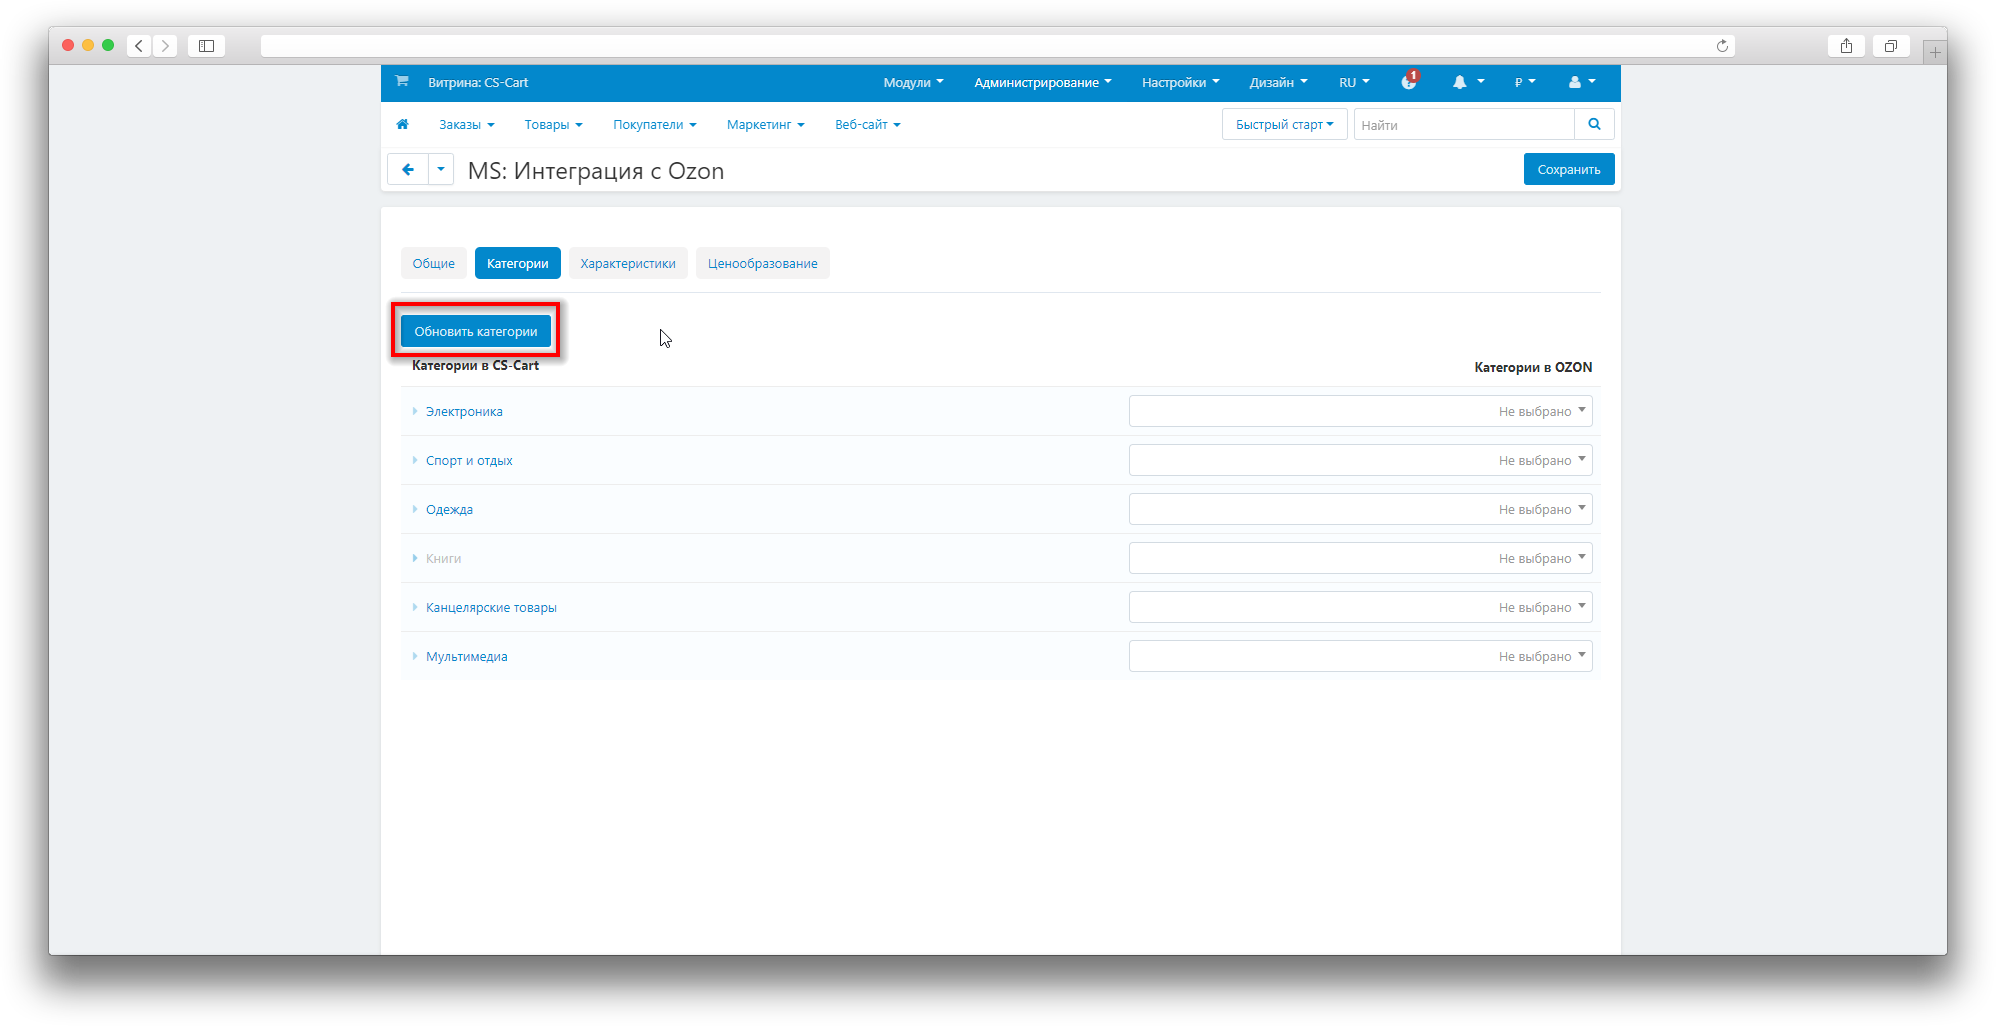
Task: Choose OZON category for Книги
Action: [1360, 558]
